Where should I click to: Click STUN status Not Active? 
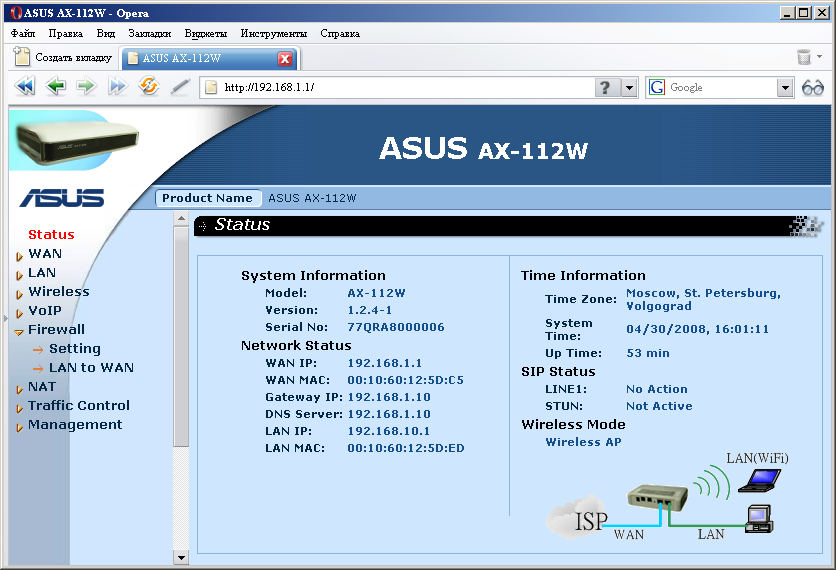(659, 406)
